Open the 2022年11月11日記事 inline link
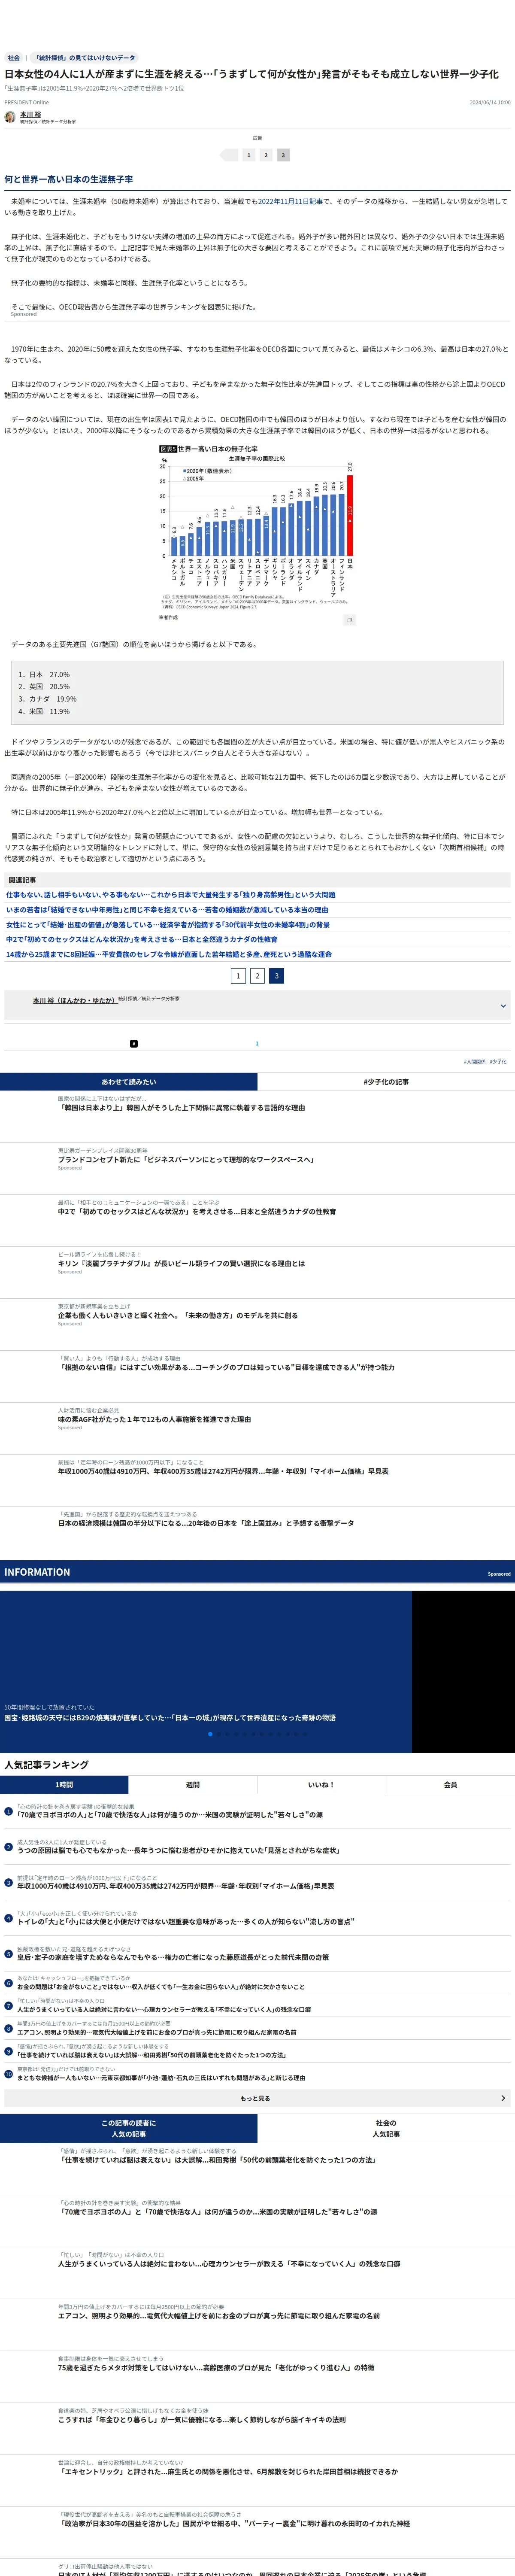 click(291, 201)
